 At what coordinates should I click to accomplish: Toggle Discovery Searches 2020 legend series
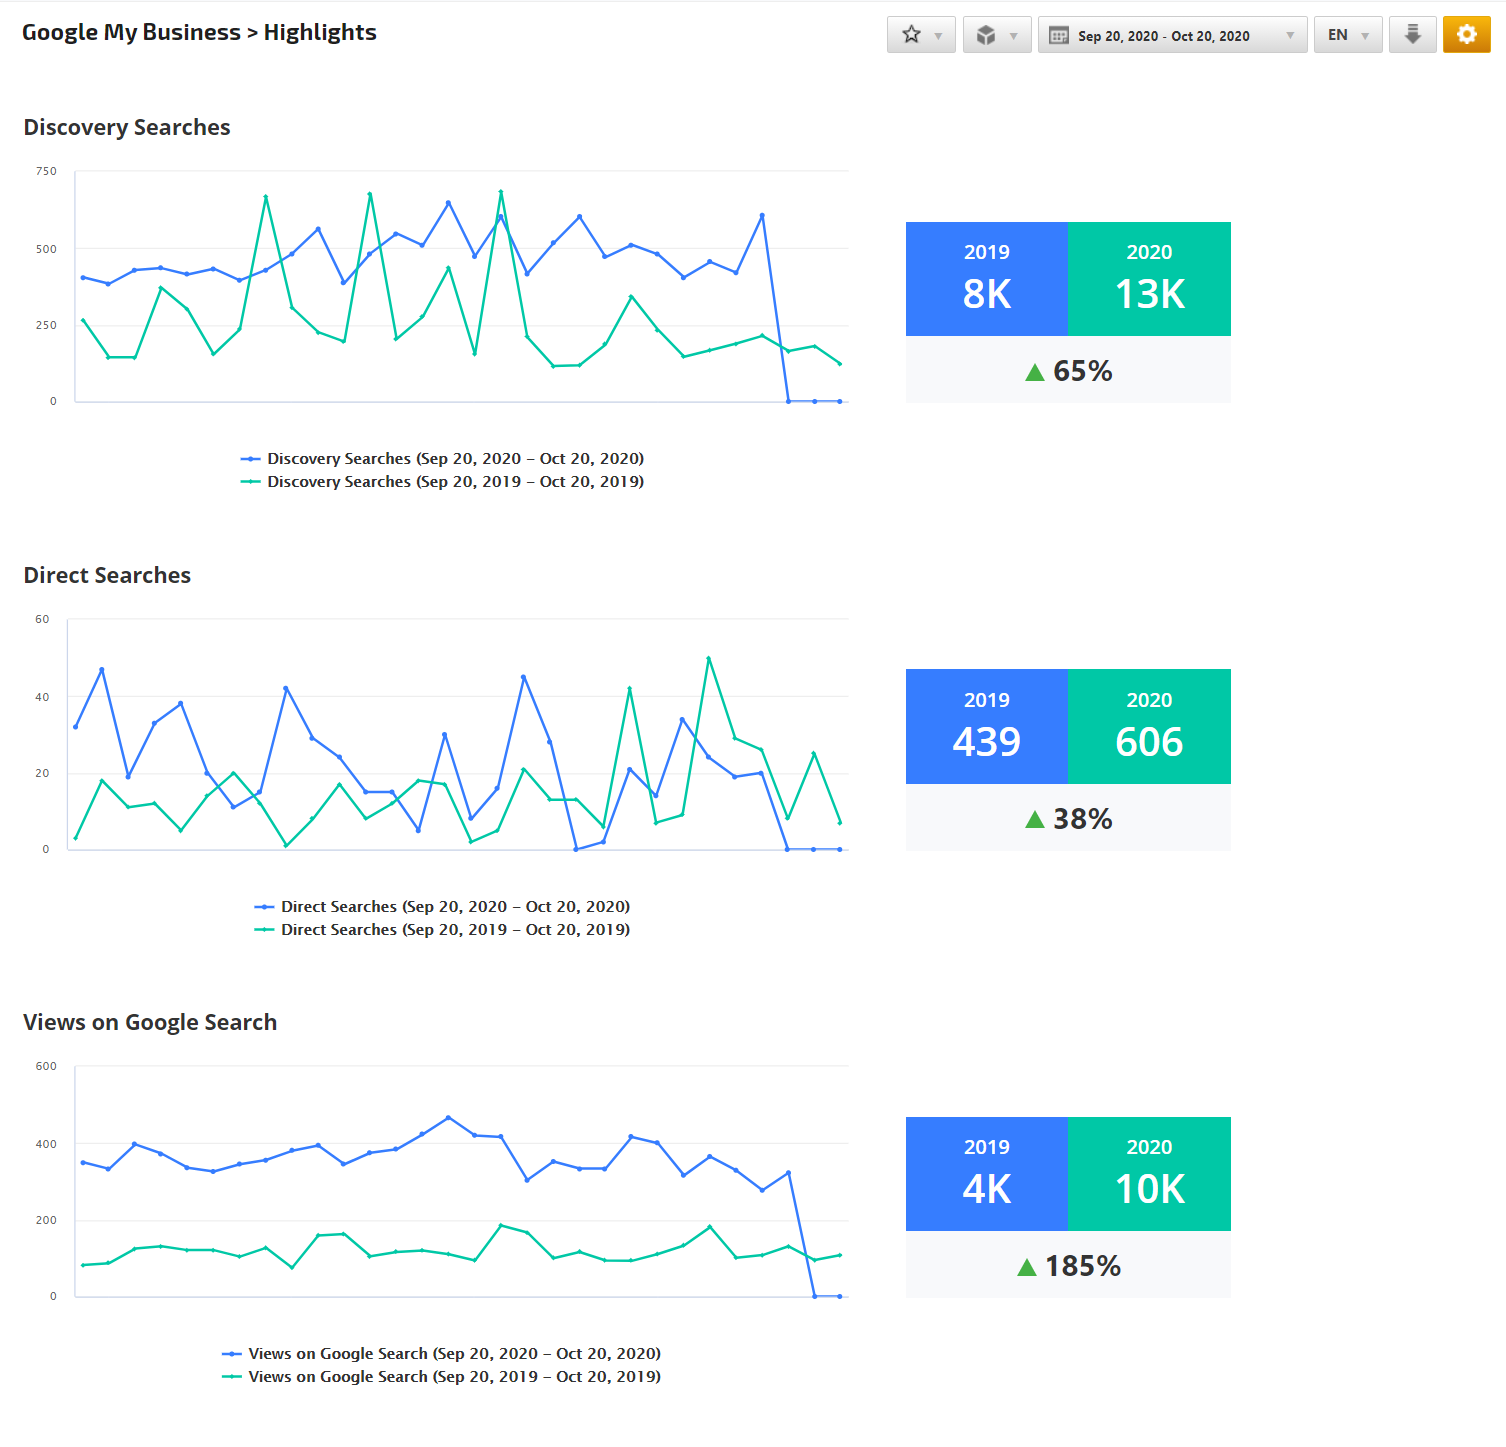coord(441,459)
